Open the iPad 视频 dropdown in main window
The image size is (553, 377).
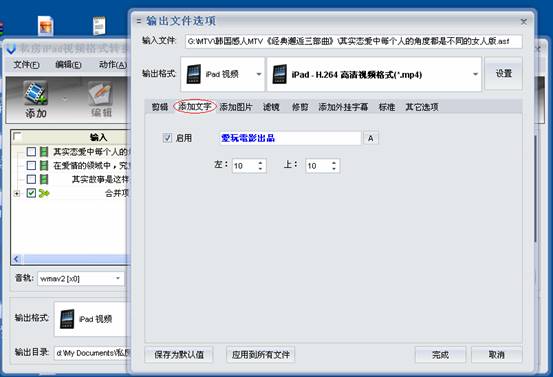pyautogui.click(x=92, y=319)
